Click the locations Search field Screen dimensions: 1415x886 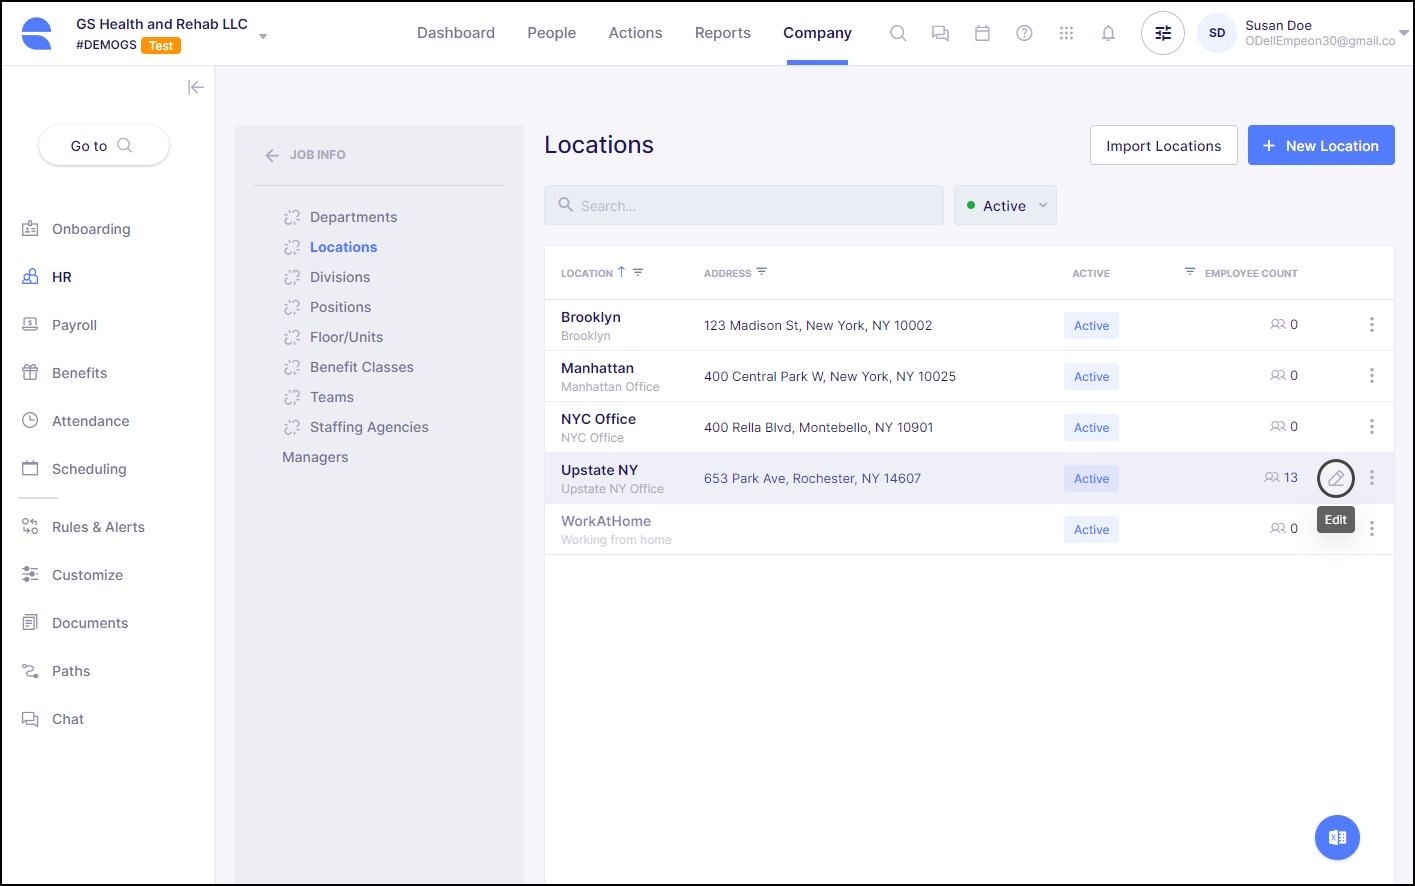point(744,205)
